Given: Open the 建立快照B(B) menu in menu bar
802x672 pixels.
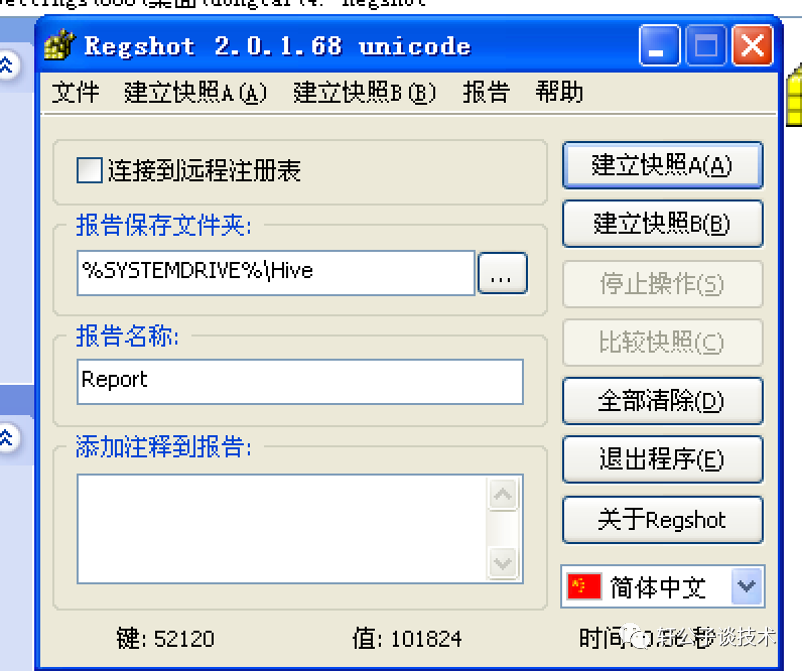Looking at the screenshot, I should (x=364, y=93).
